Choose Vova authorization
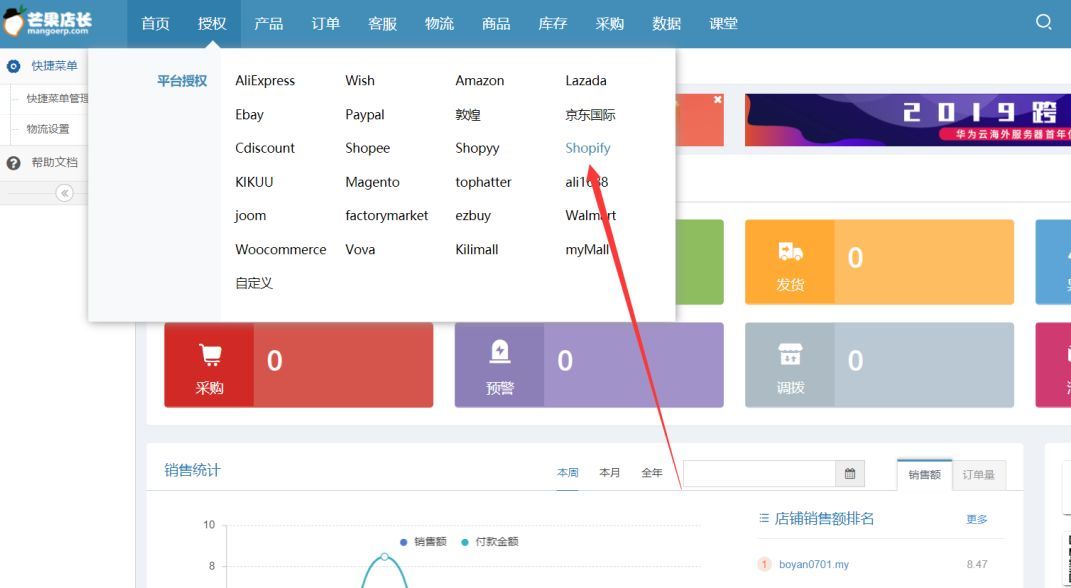Viewport: 1071px width, 588px height. 360,249
